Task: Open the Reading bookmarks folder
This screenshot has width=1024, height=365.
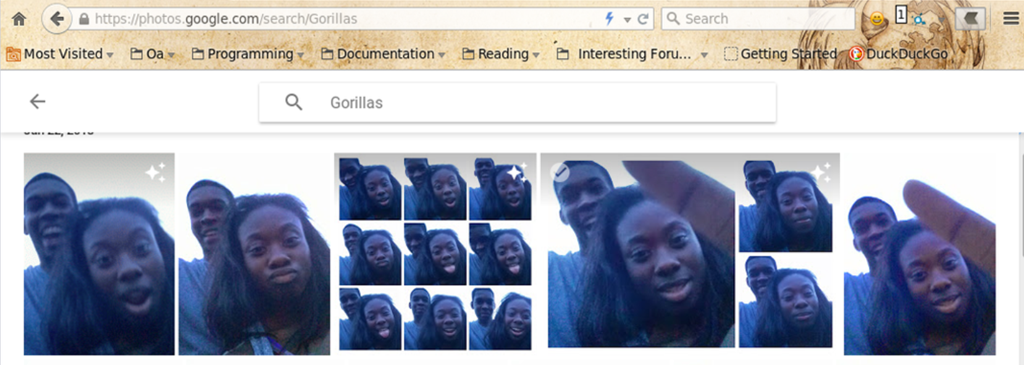Action: point(501,54)
